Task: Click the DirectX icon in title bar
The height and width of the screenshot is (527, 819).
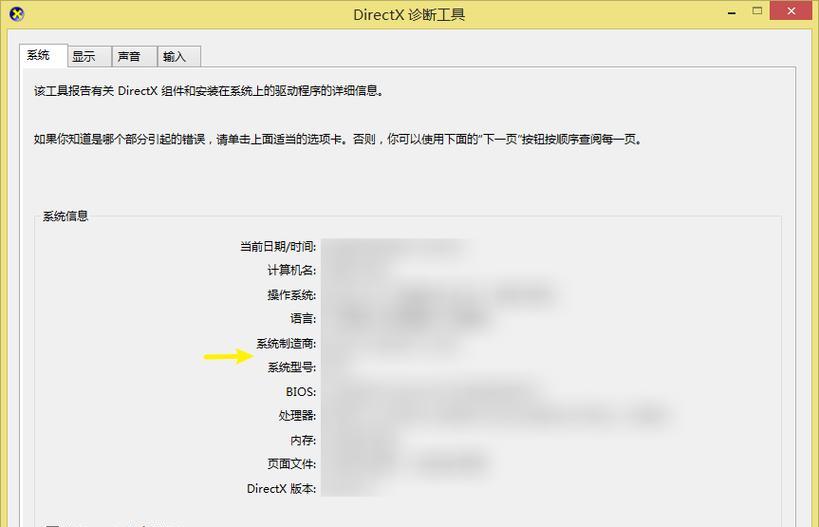Action: click(17, 14)
